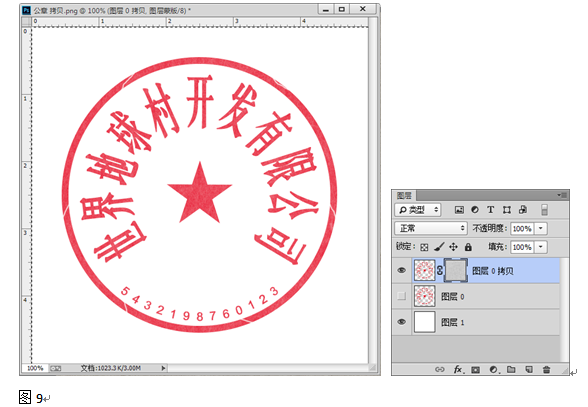Click lock transparent pixels icon
The image size is (588, 407).
coord(424,247)
